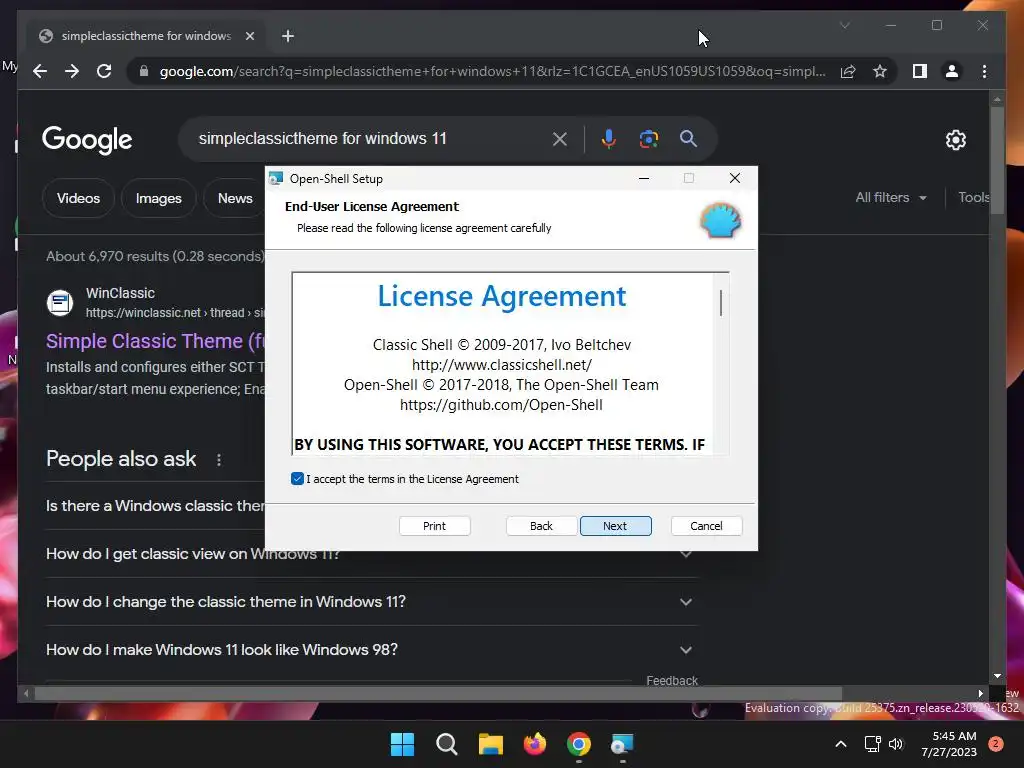The image size is (1024, 768).
Task: Click the Google search box
Action: [x=372, y=138]
